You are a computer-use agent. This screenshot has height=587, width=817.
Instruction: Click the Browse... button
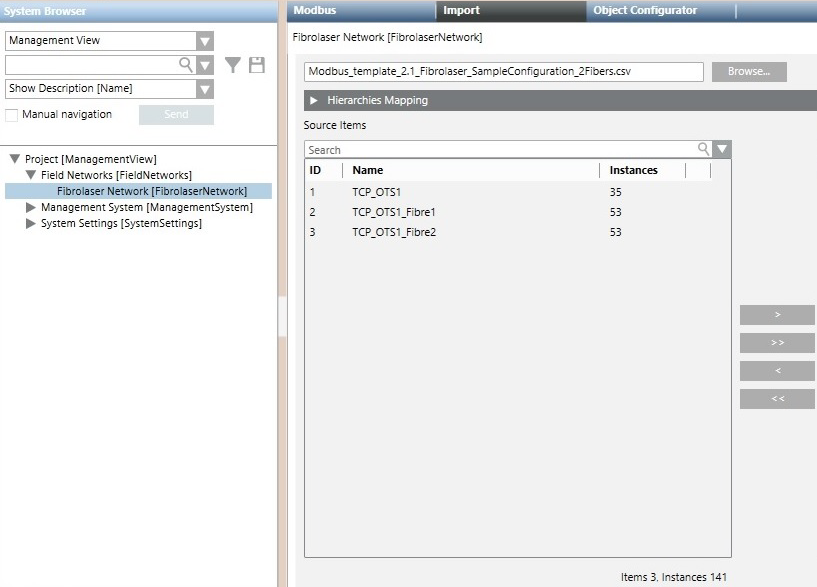click(749, 72)
